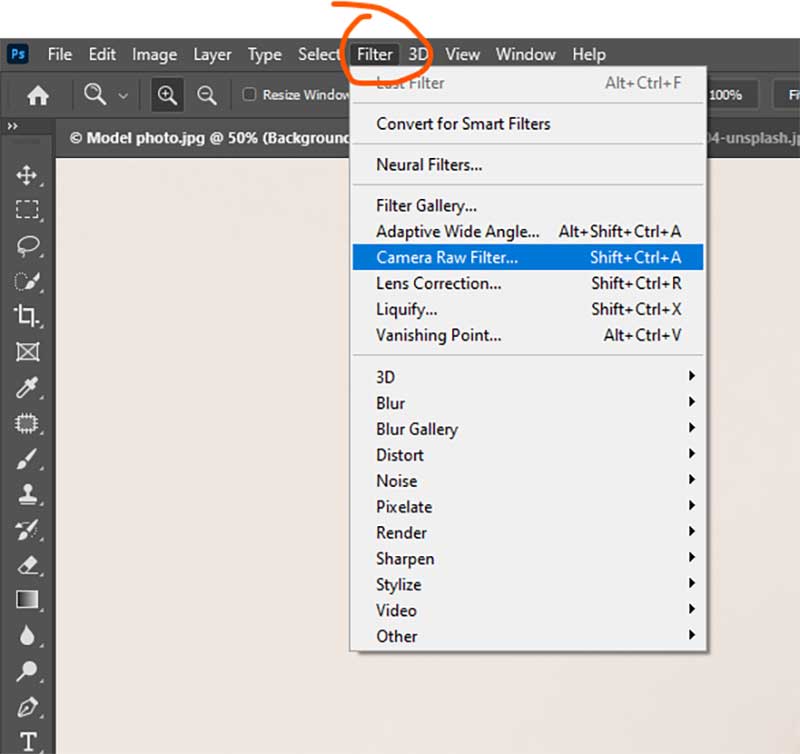Toggle Zoom In mode

[167, 95]
